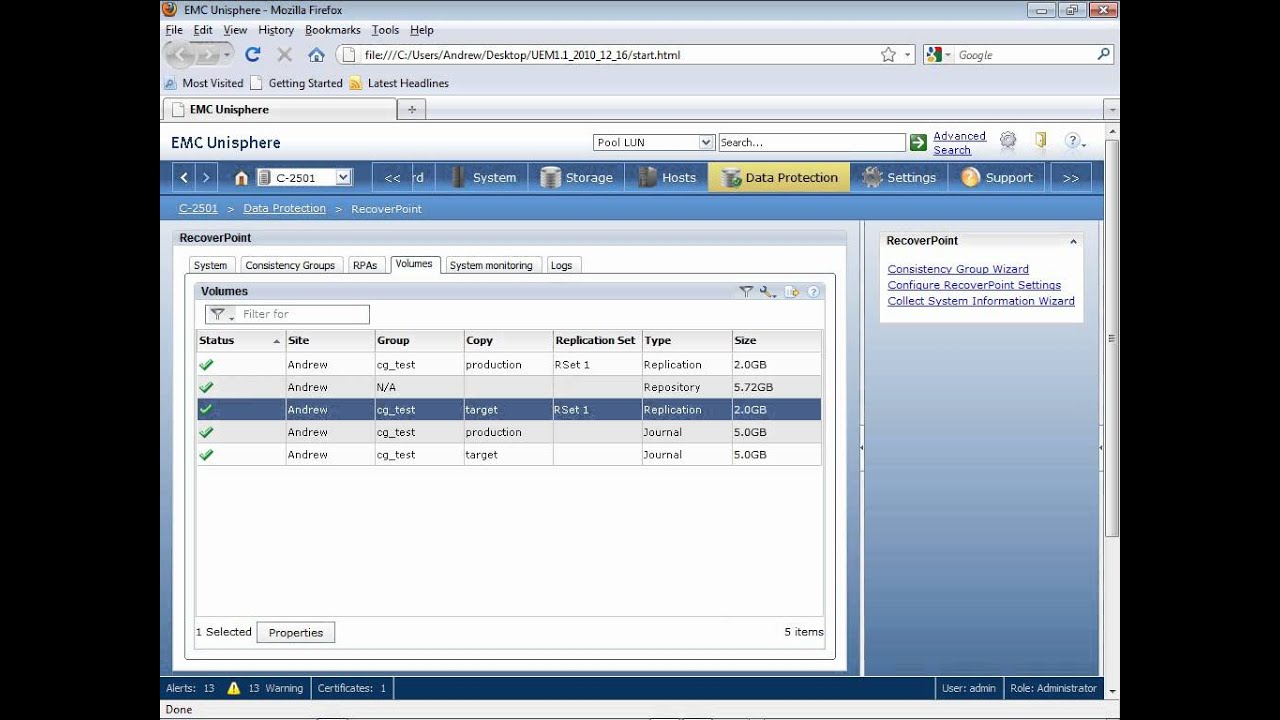The image size is (1280, 720).
Task: Open the list all tabs dropdown
Action: point(1111,109)
